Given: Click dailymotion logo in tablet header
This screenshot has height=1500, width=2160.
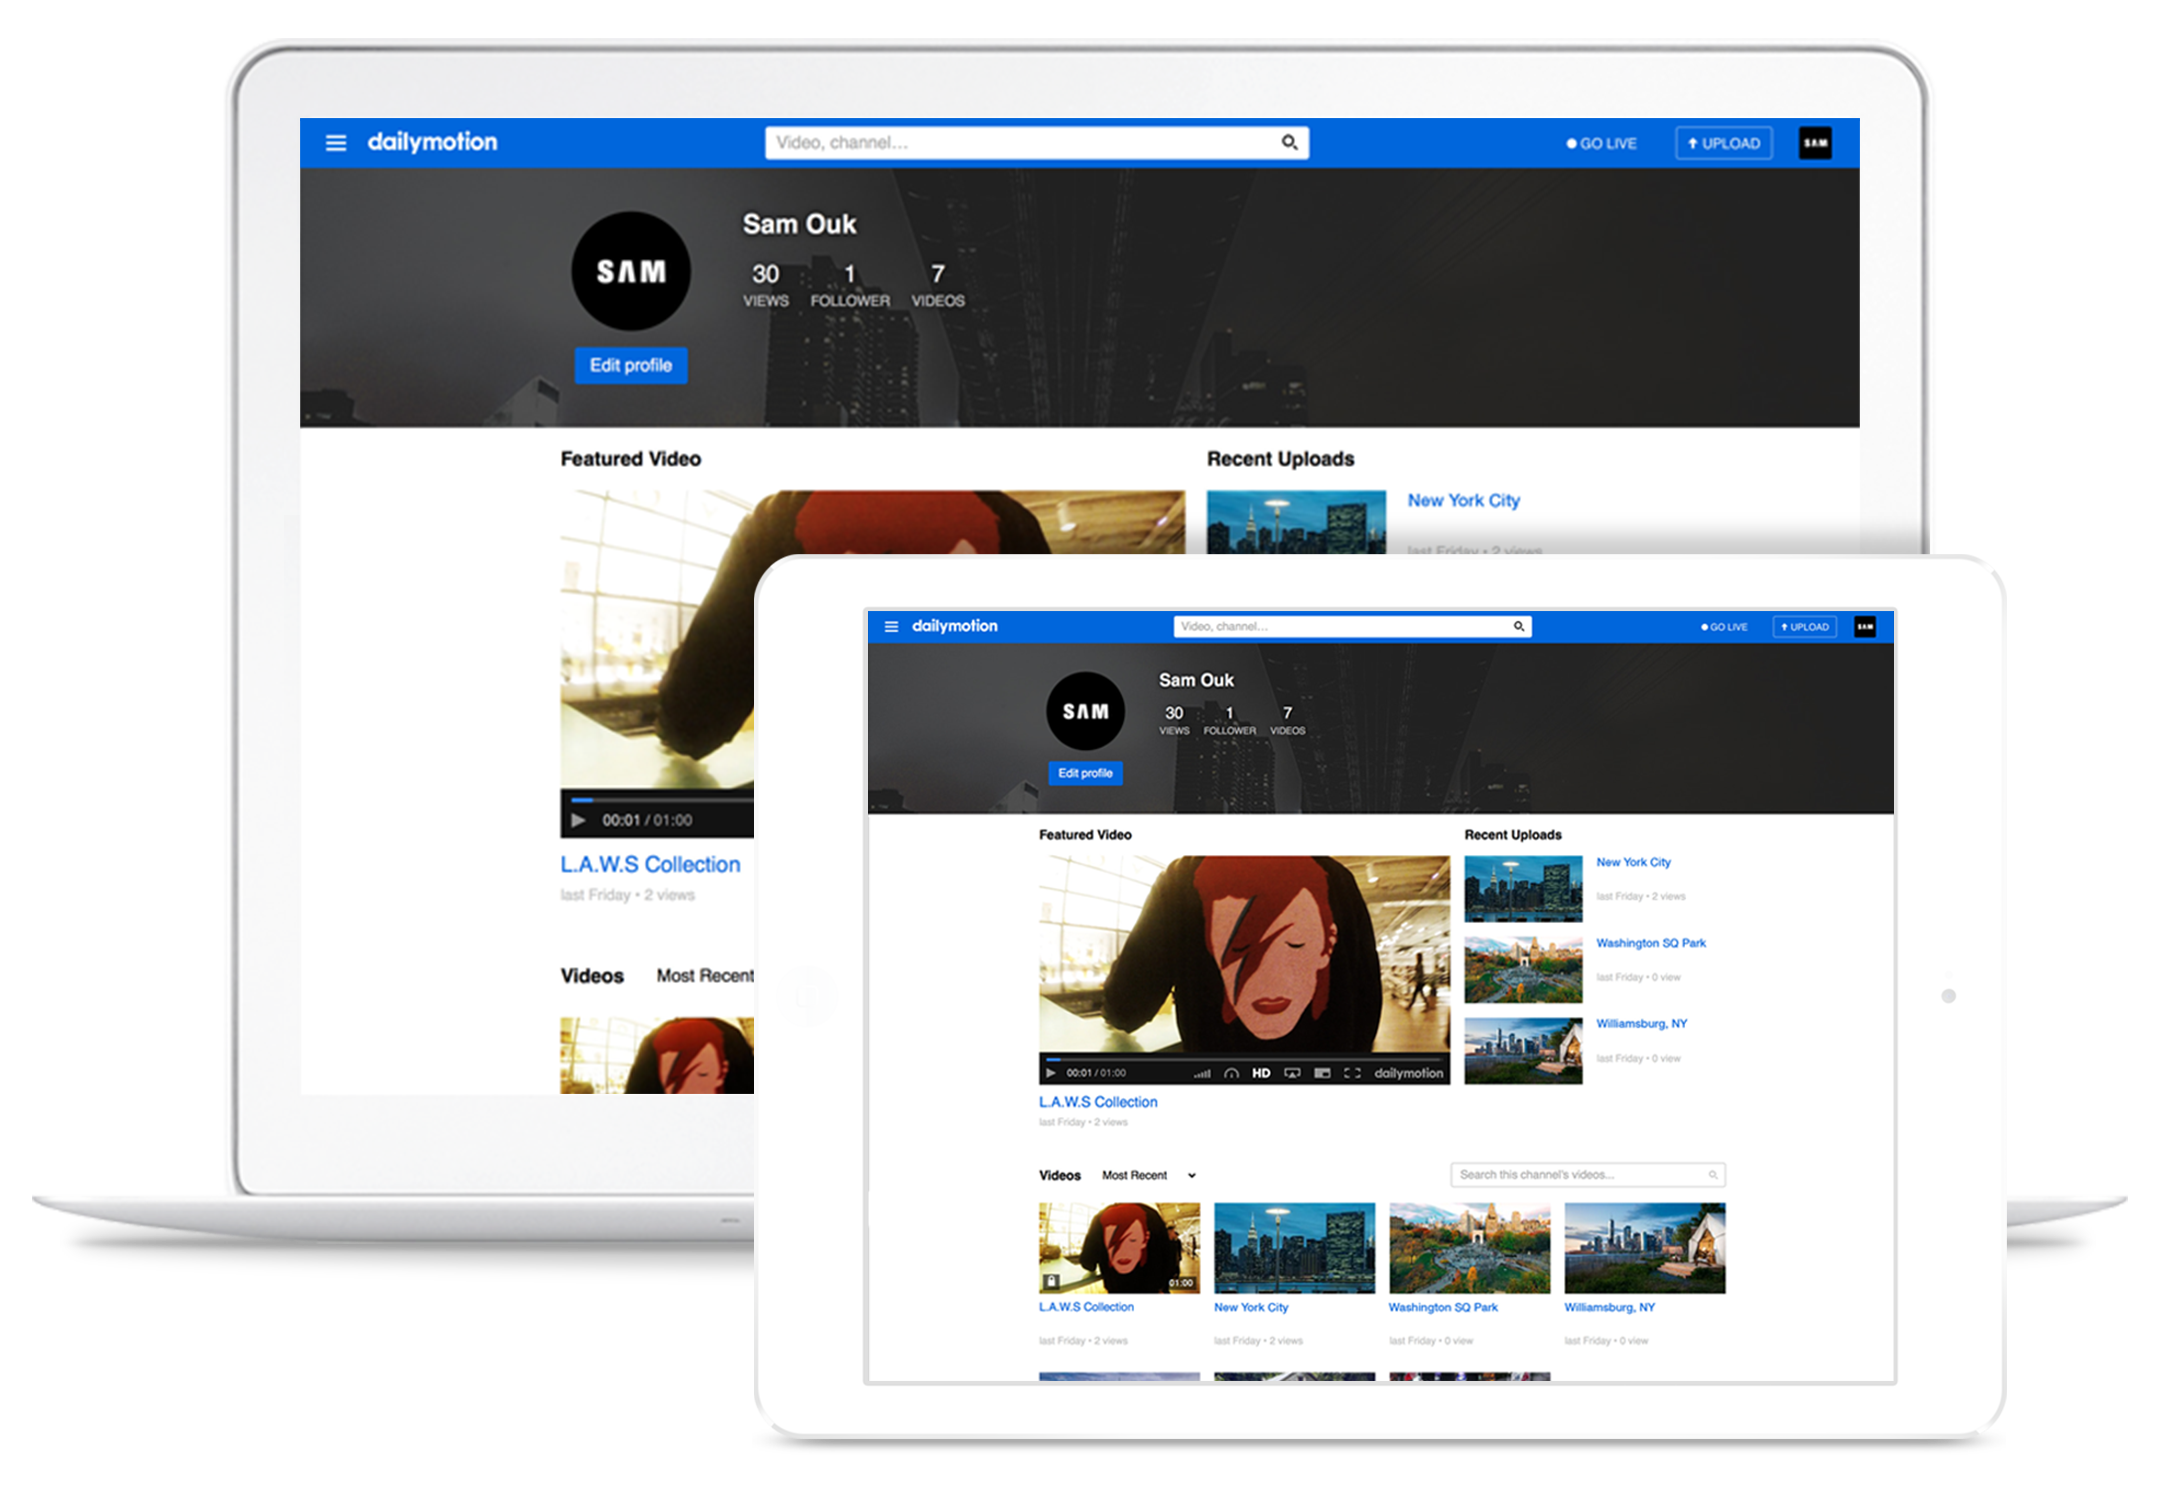Looking at the screenshot, I should tap(954, 626).
